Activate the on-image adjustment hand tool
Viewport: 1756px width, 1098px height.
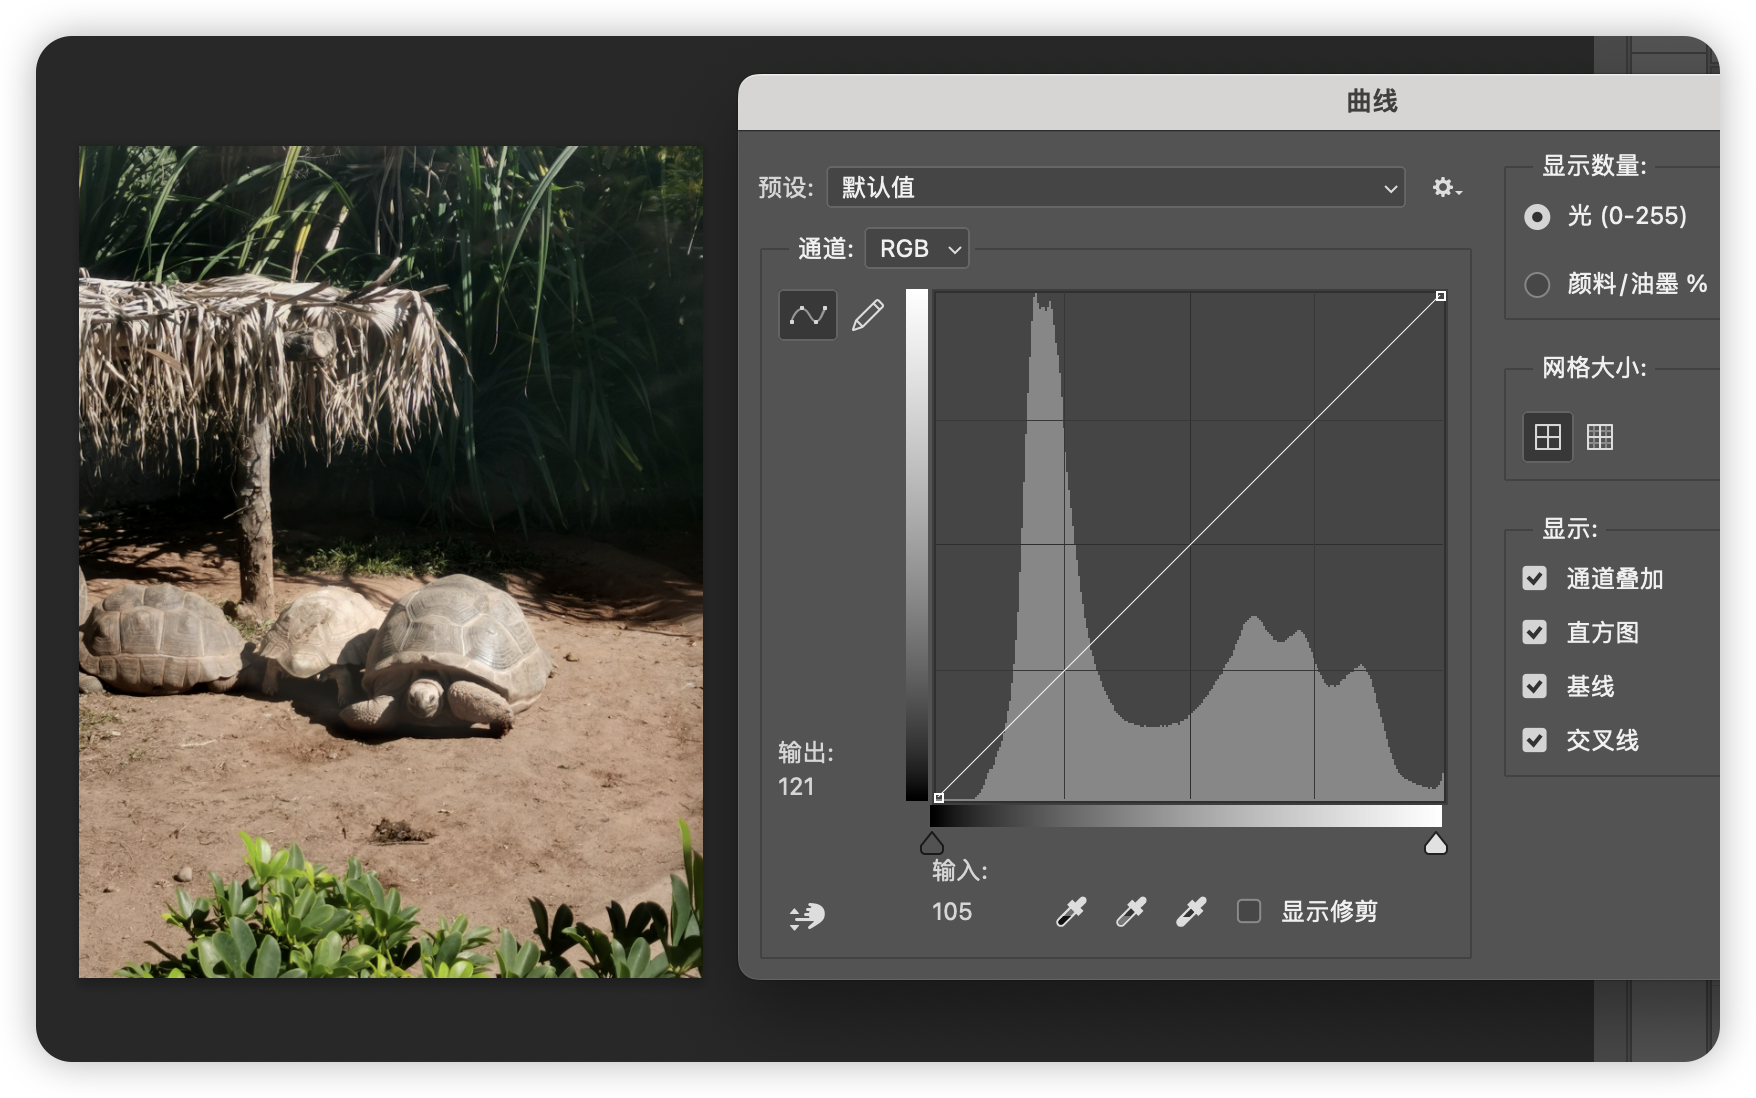(807, 915)
